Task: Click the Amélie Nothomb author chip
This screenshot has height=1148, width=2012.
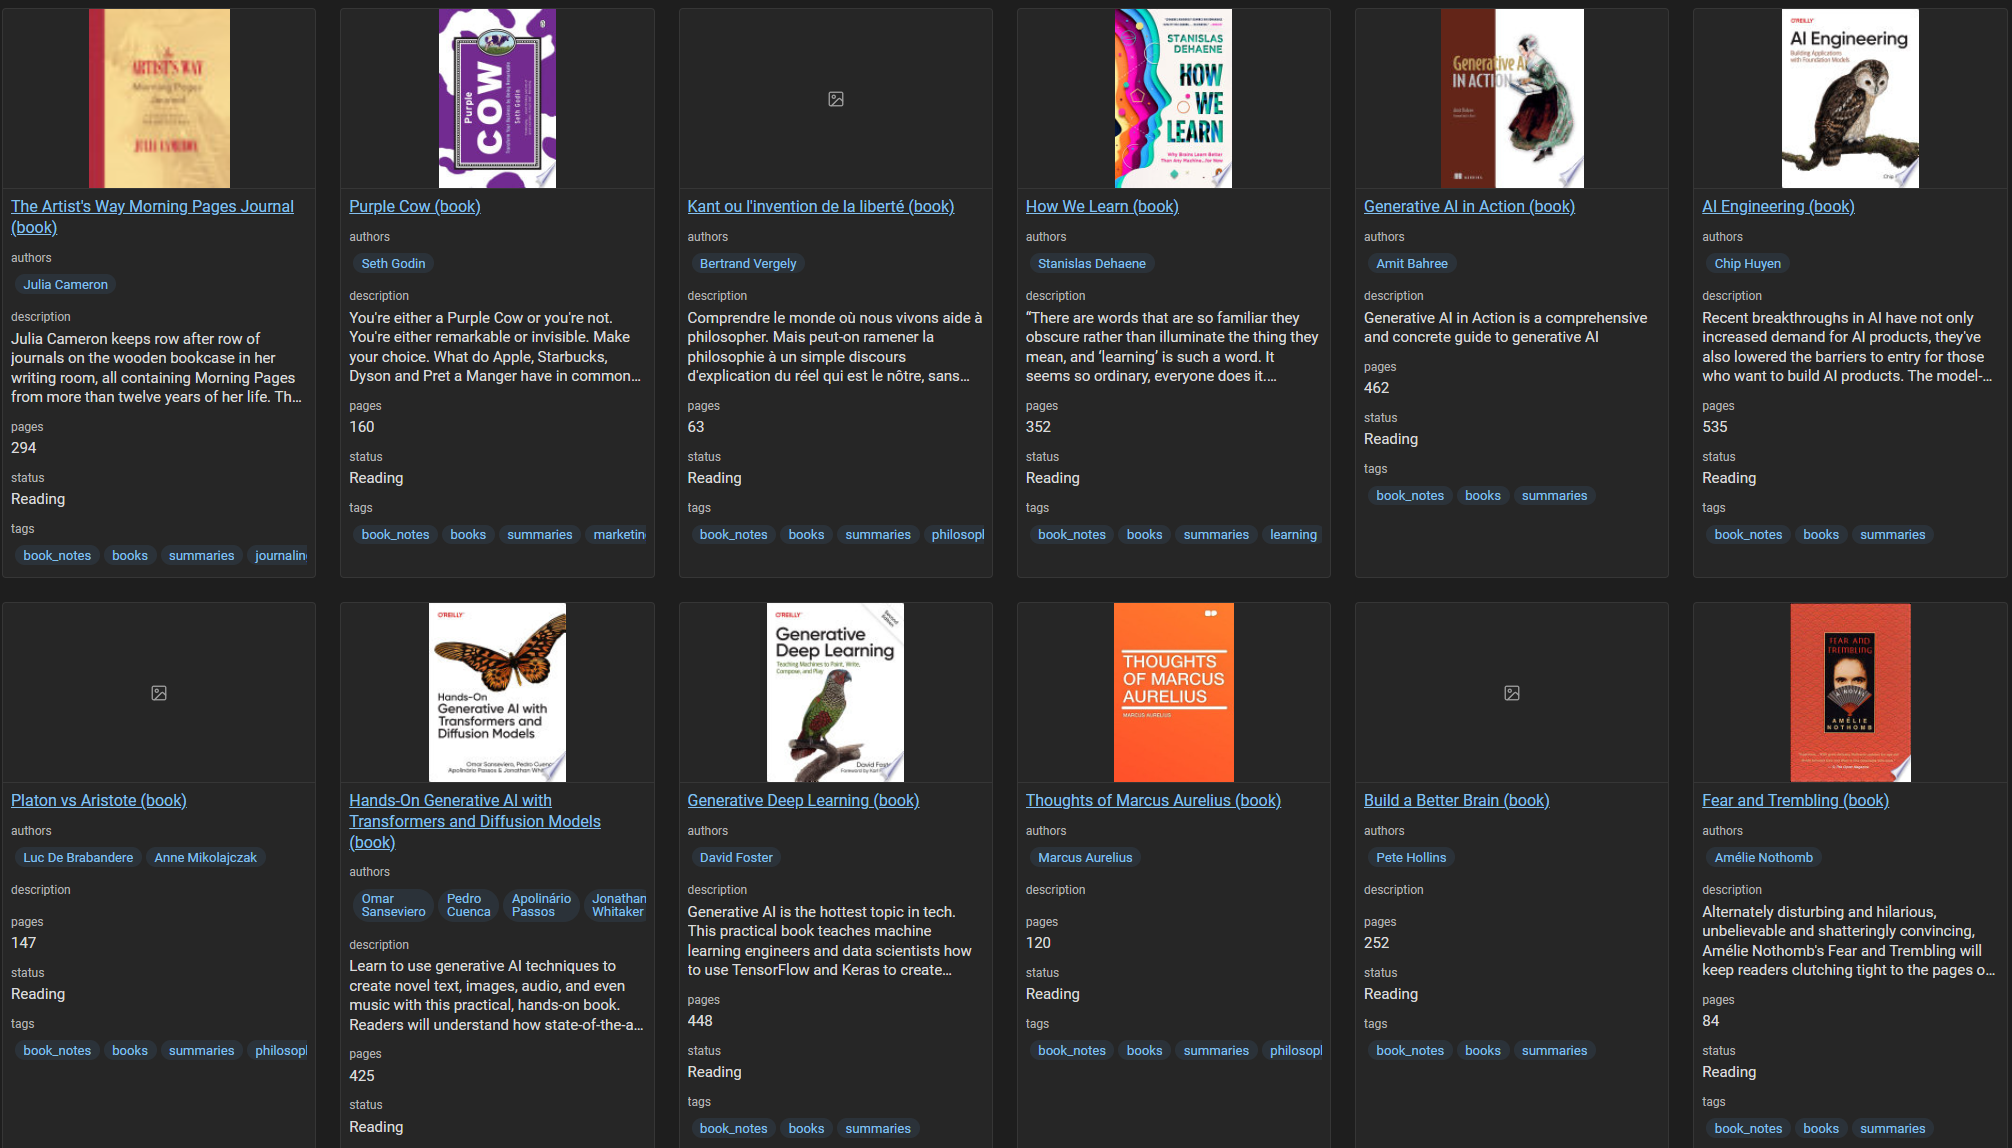Action: point(1763,858)
